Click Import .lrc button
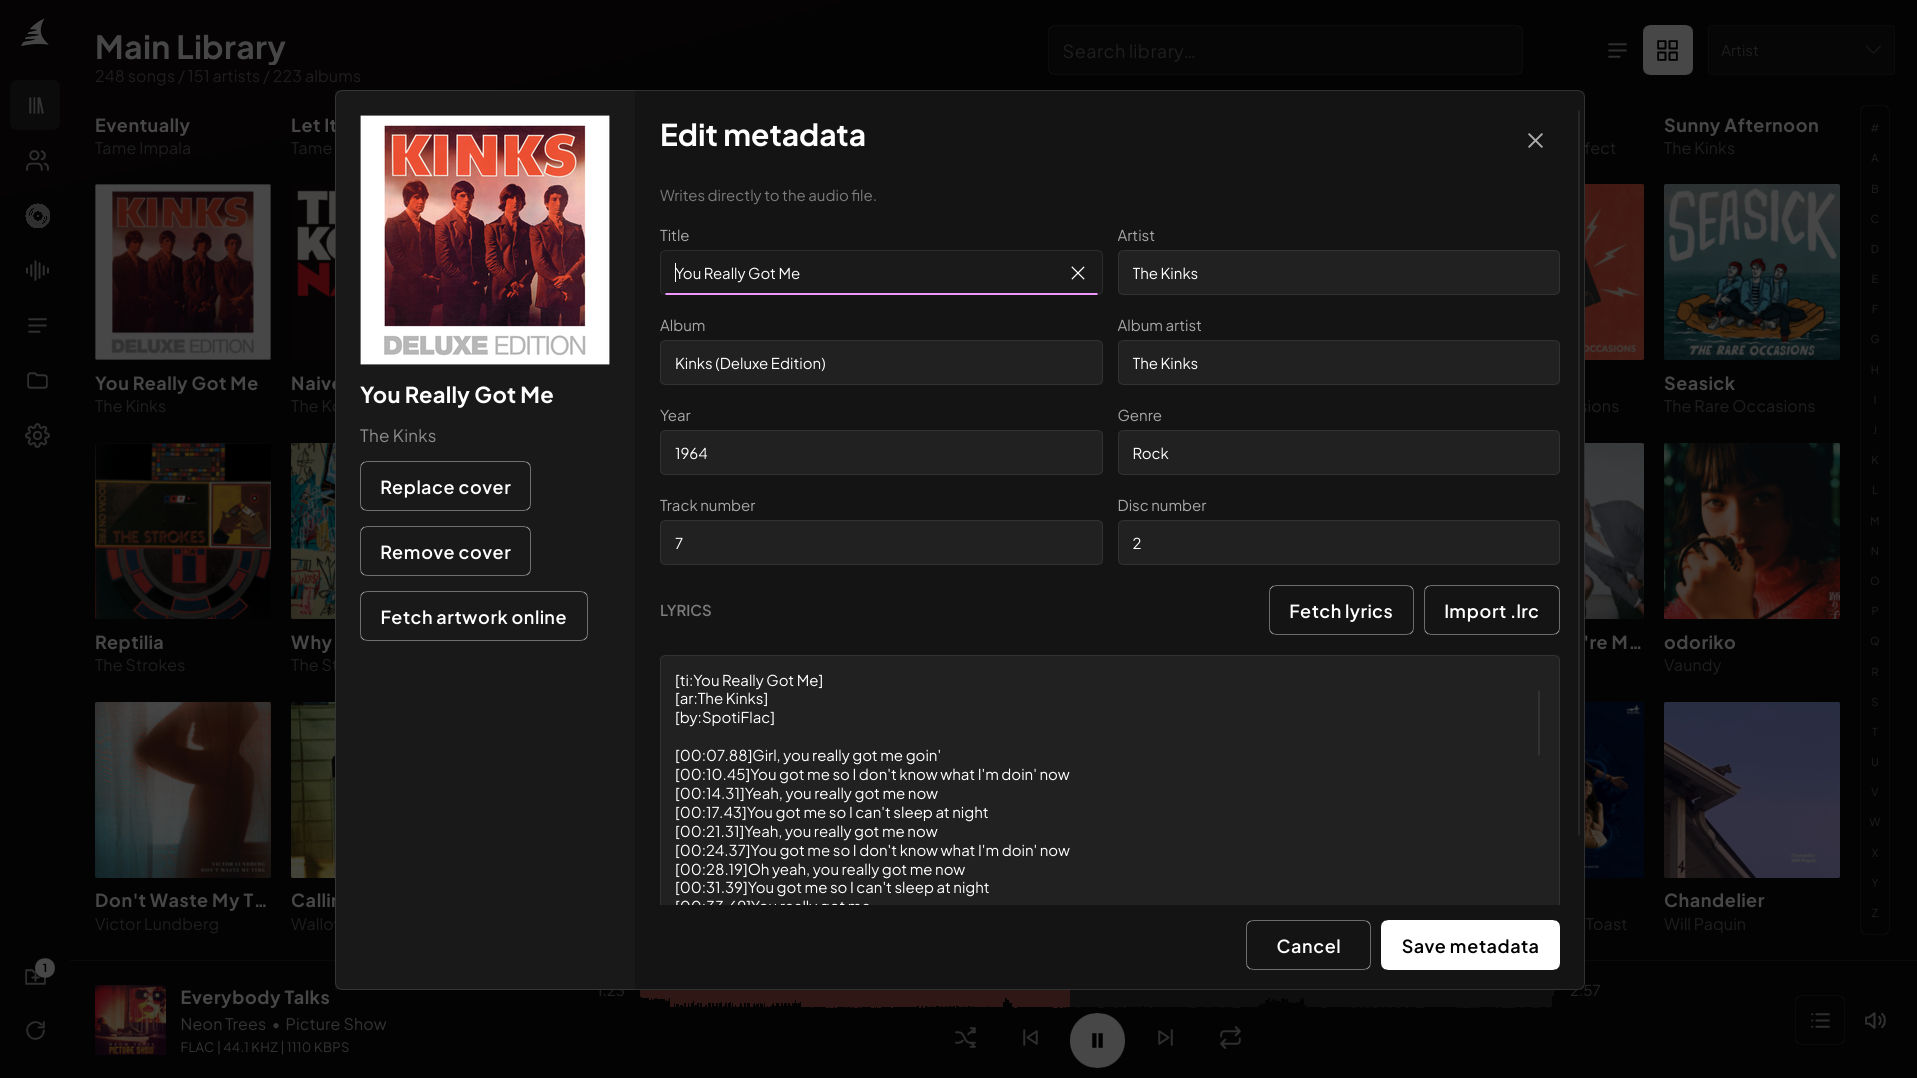1917x1078 pixels. [1491, 611]
